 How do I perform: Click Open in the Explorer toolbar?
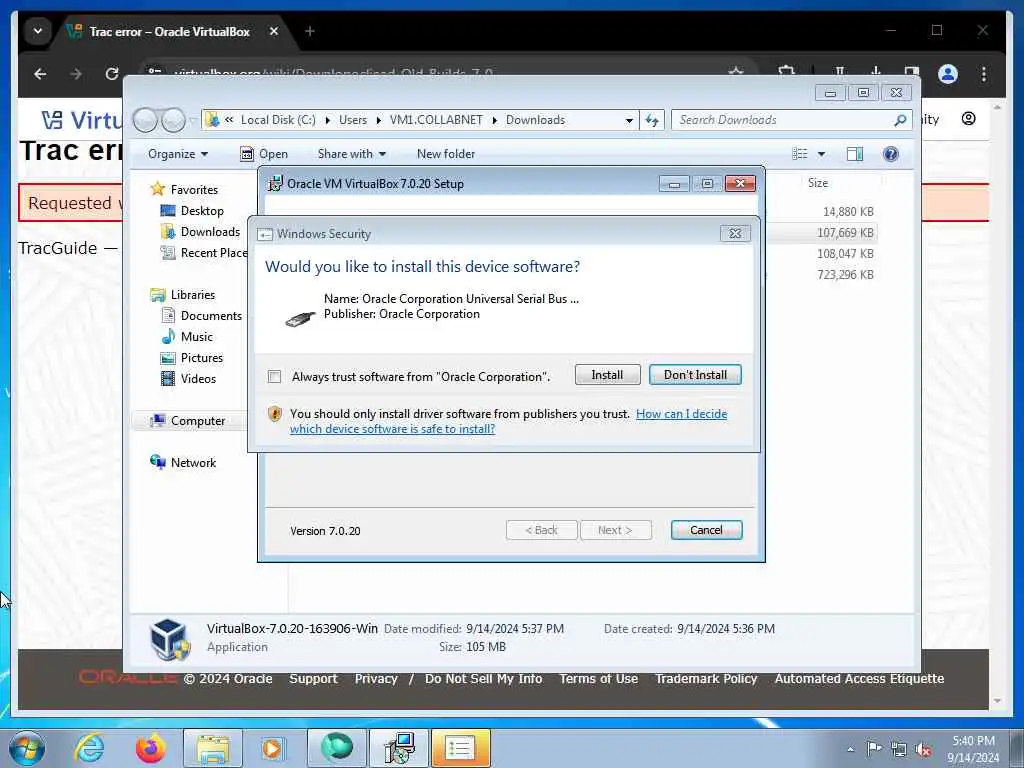click(264, 154)
